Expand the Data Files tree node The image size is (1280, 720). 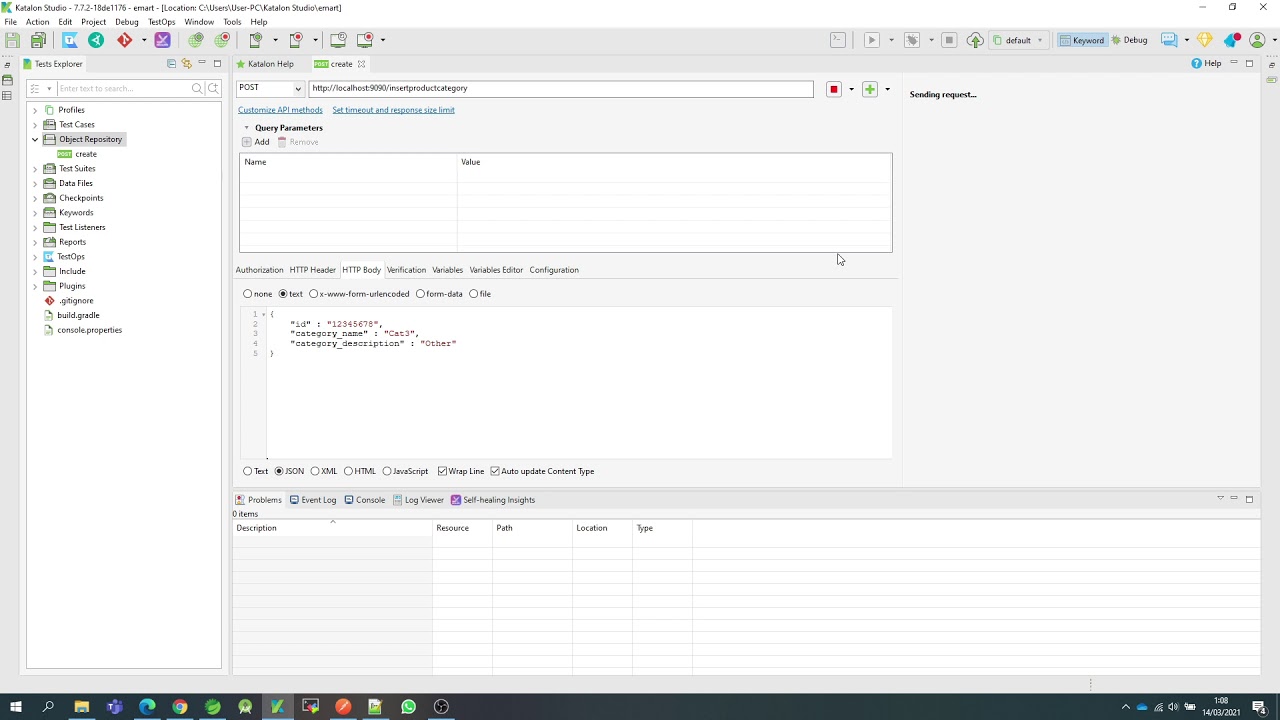35,183
